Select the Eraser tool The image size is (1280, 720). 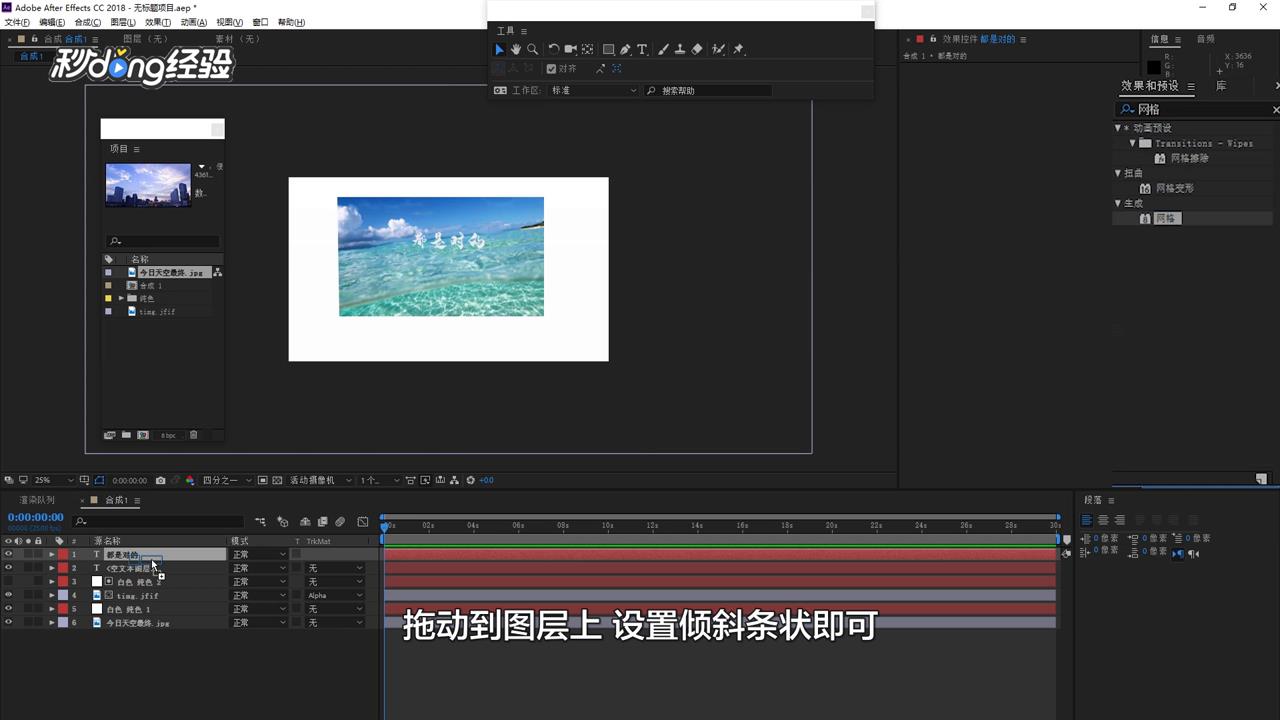point(697,49)
